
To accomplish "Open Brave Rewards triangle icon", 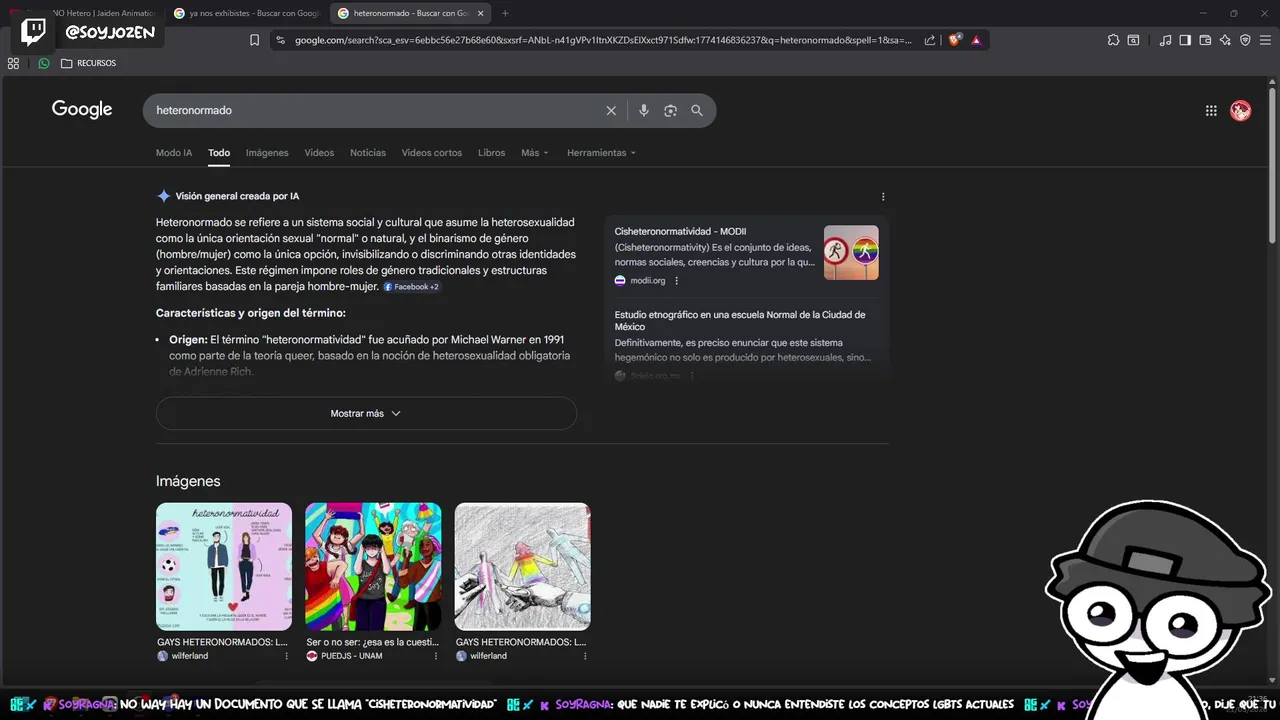I will pos(976,40).
